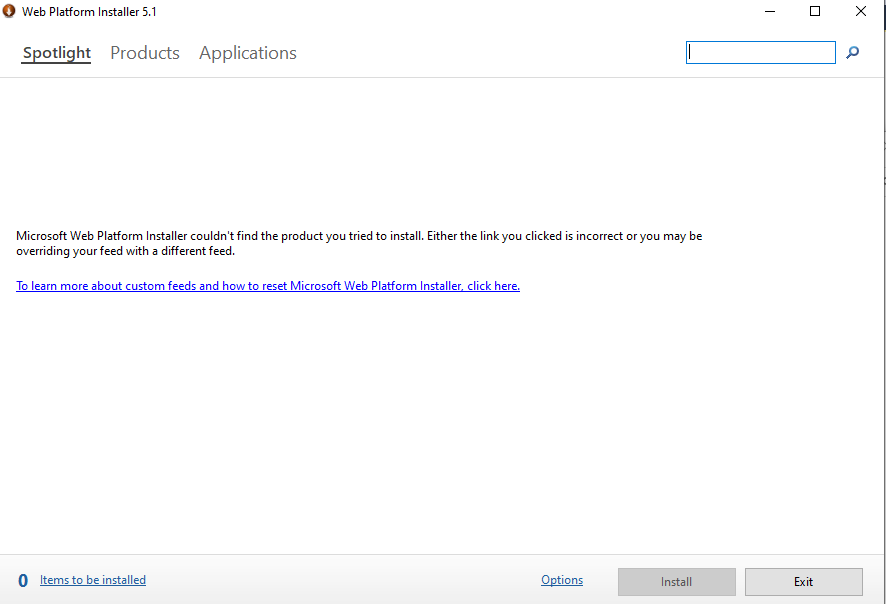Focus the search text box
Image resolution: width=886 pixels, height=604 pixels.
[761, 53]
